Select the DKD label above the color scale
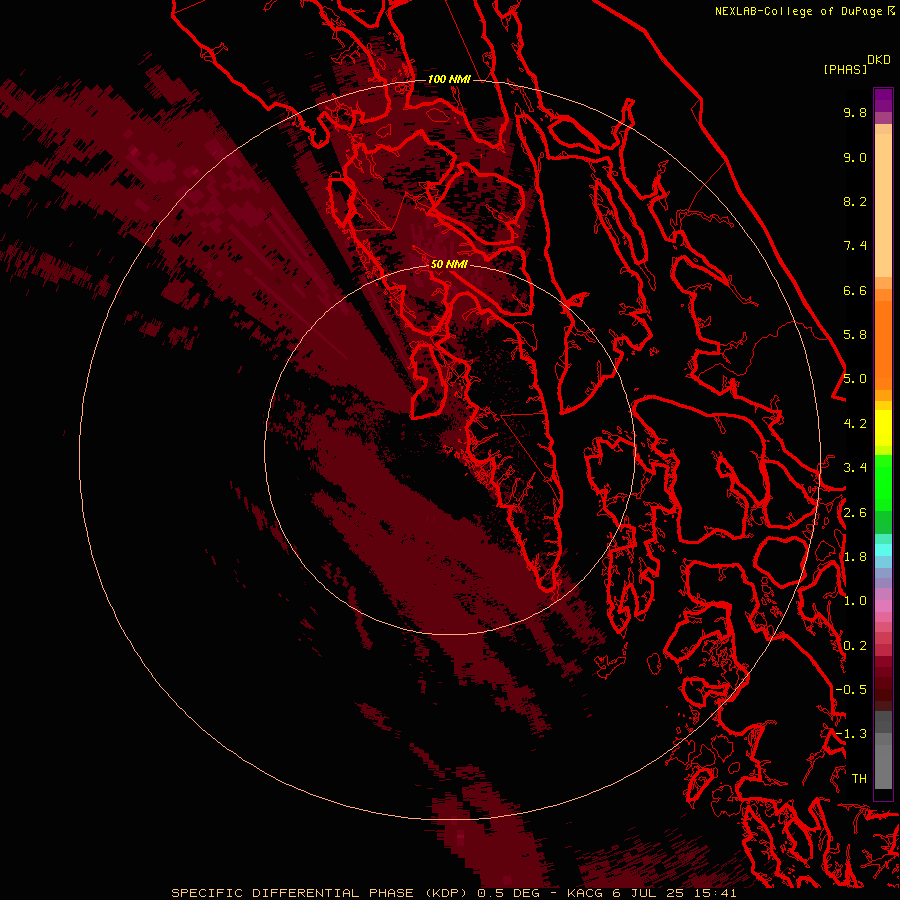 pos(879,60)
